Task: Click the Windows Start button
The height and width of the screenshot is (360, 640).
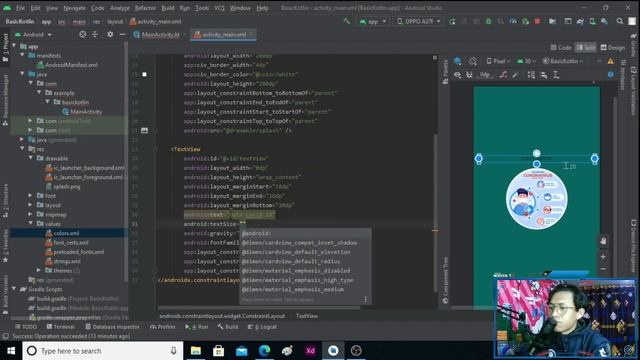Action: tap(11, 351)
